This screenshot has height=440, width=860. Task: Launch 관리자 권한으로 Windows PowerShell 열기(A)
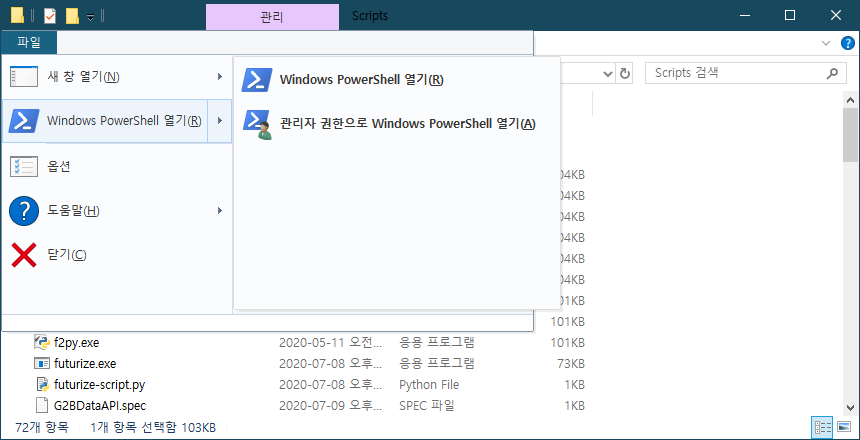[x=397, y=125]
